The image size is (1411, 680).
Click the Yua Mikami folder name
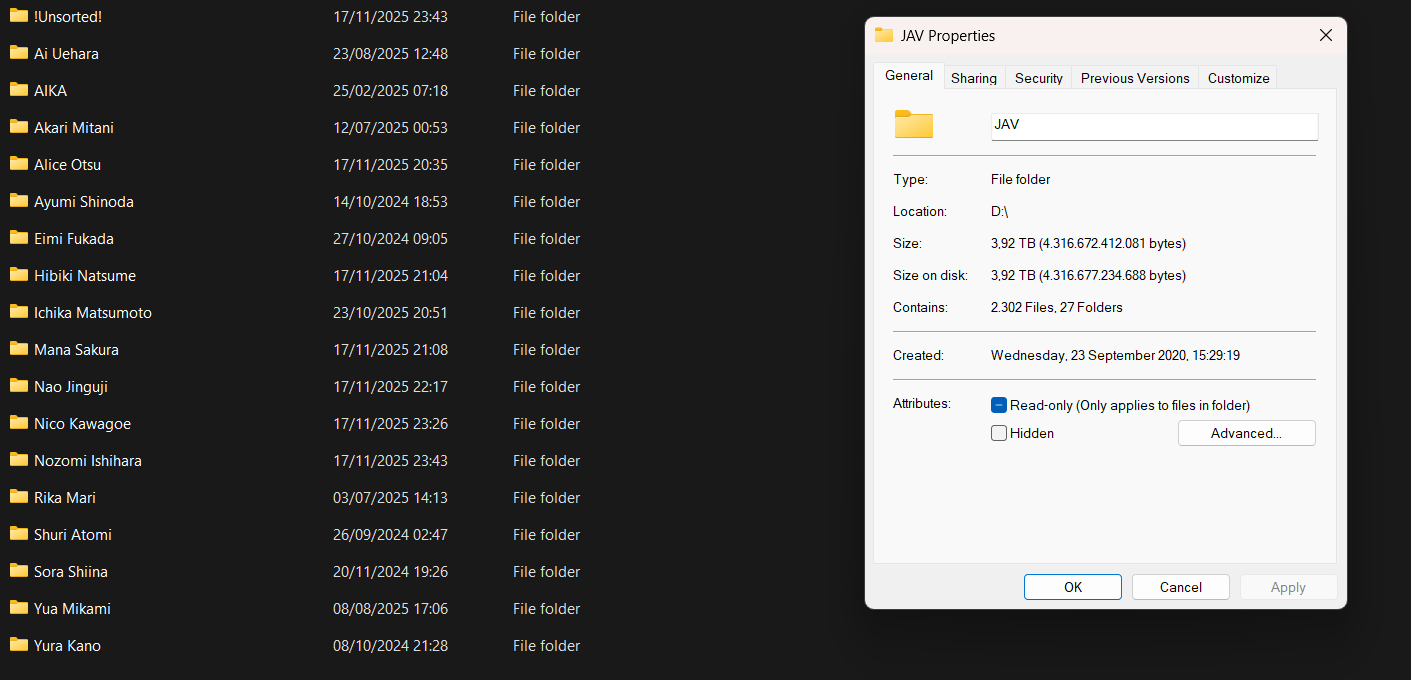tap(72, 609)
